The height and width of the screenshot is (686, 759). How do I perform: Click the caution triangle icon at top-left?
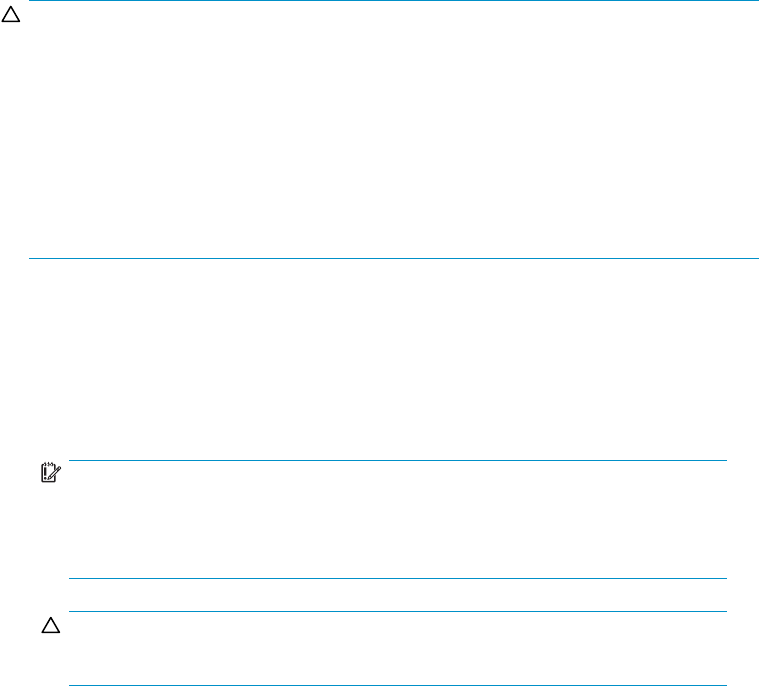[10, 18]
